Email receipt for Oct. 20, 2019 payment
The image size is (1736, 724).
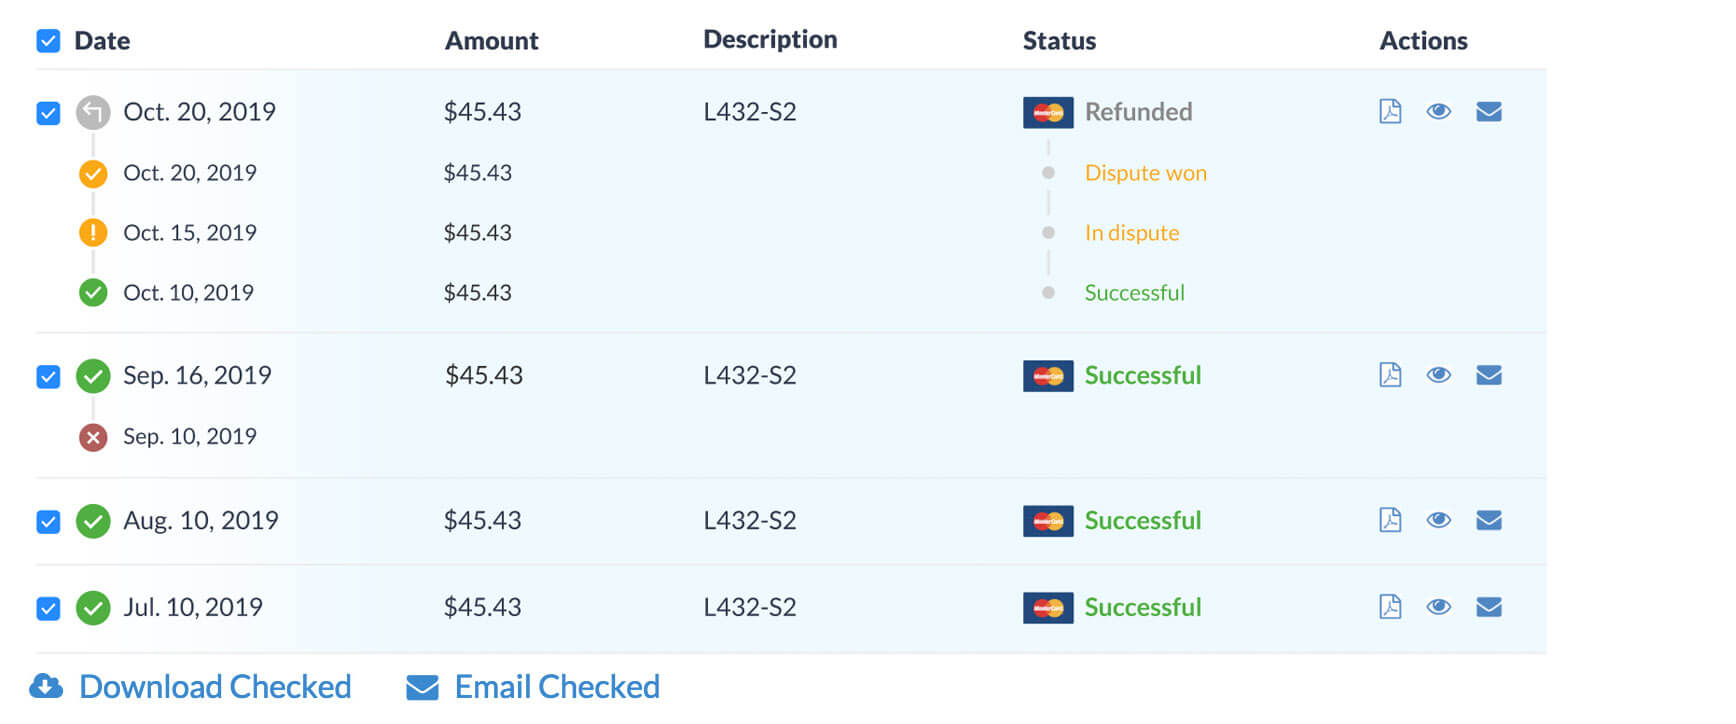[1488, 111]
